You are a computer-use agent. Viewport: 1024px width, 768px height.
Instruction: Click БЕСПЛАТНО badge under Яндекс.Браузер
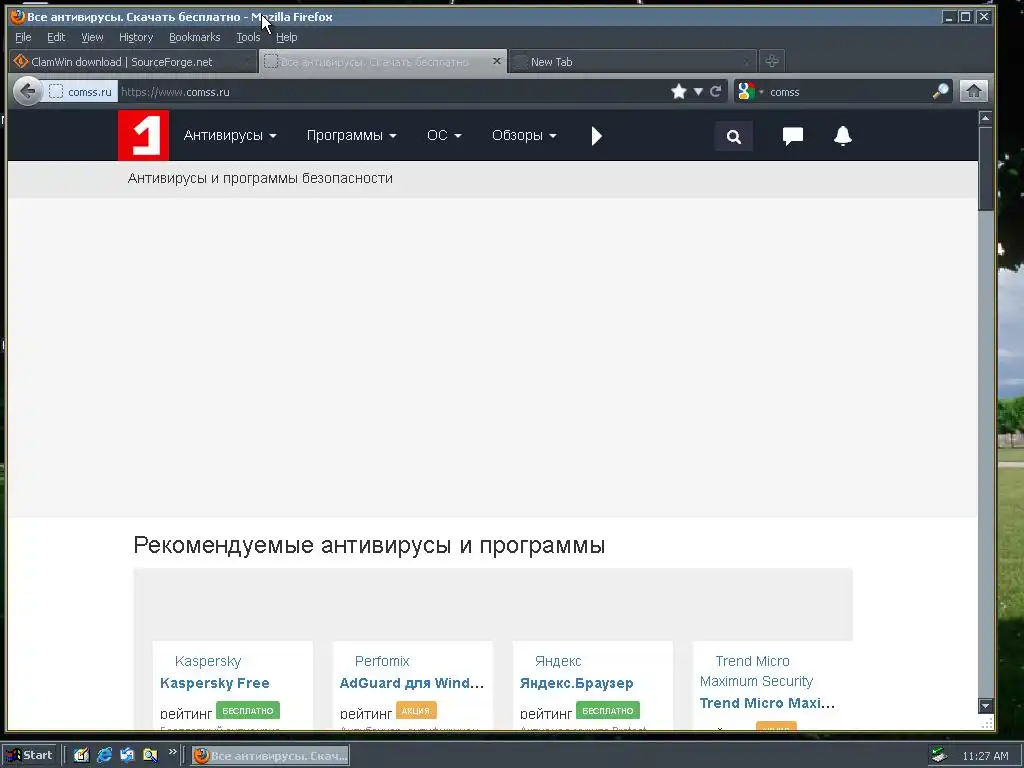point(607,711)
